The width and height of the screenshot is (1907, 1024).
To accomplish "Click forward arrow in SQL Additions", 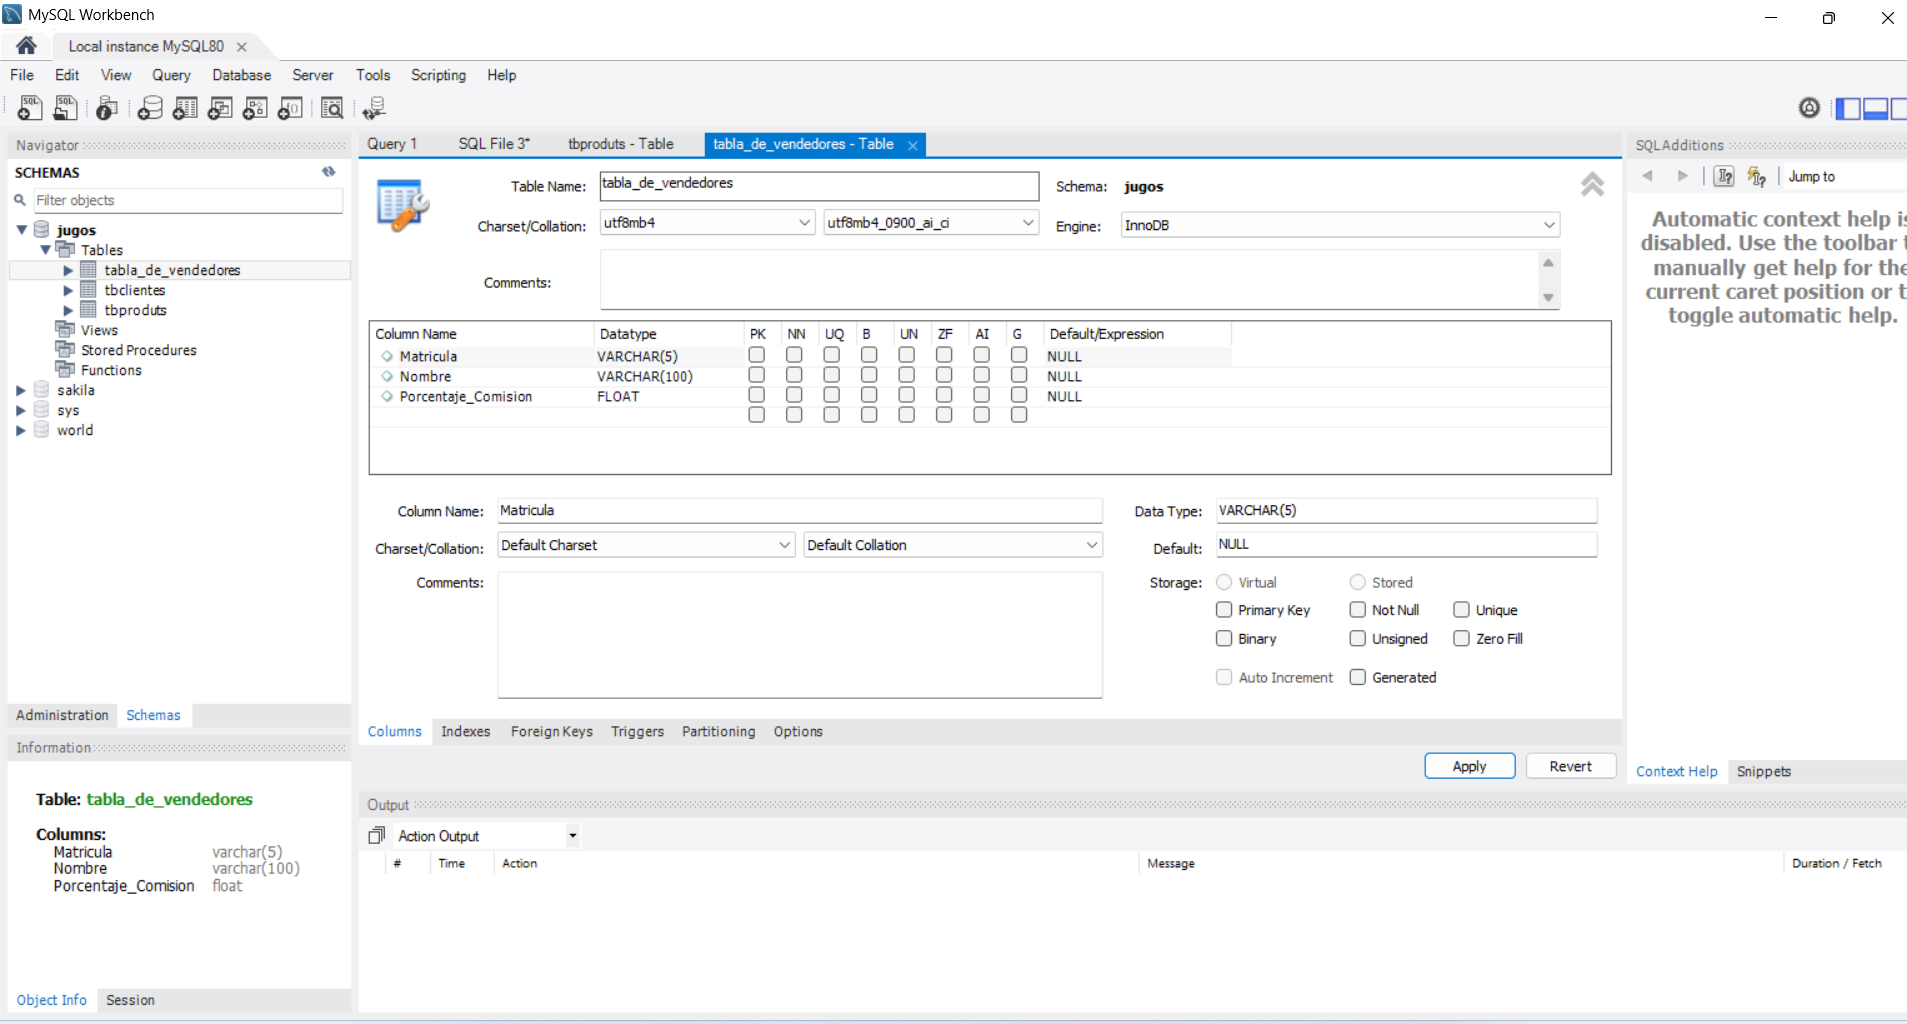I will (1683, 176).
